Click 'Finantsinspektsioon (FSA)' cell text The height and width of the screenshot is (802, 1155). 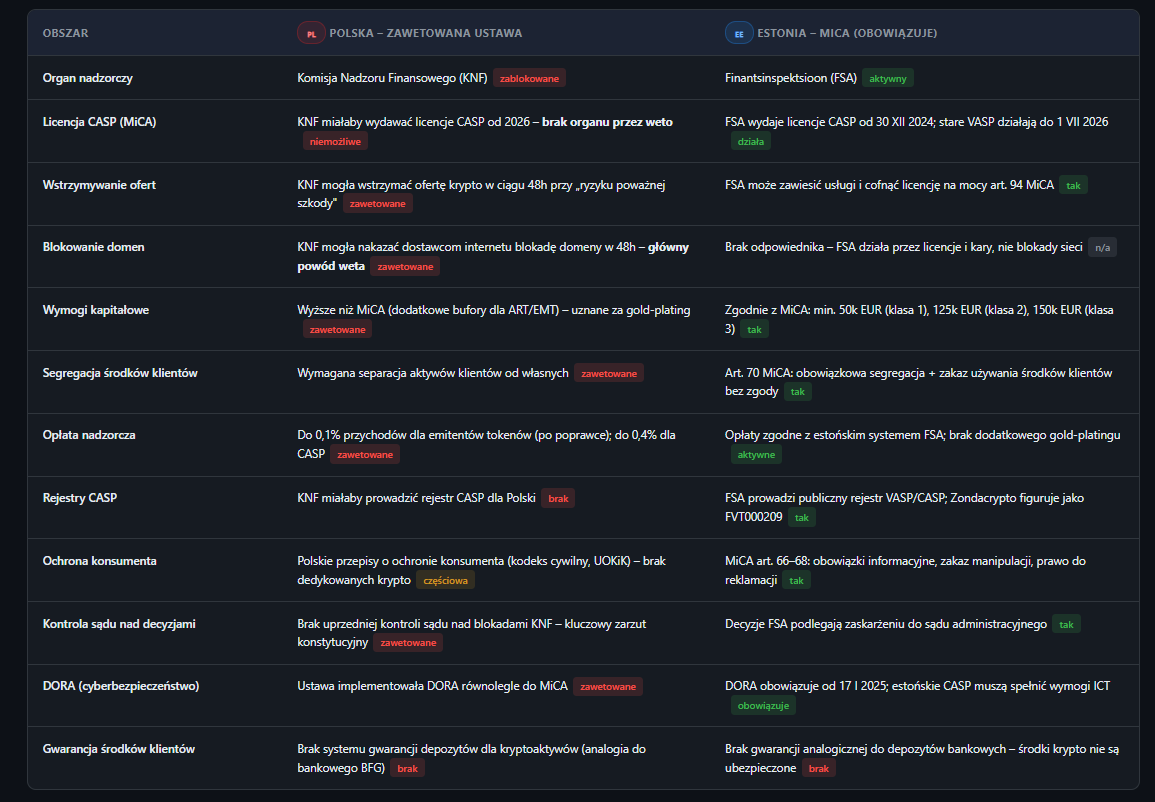[791, 78]
